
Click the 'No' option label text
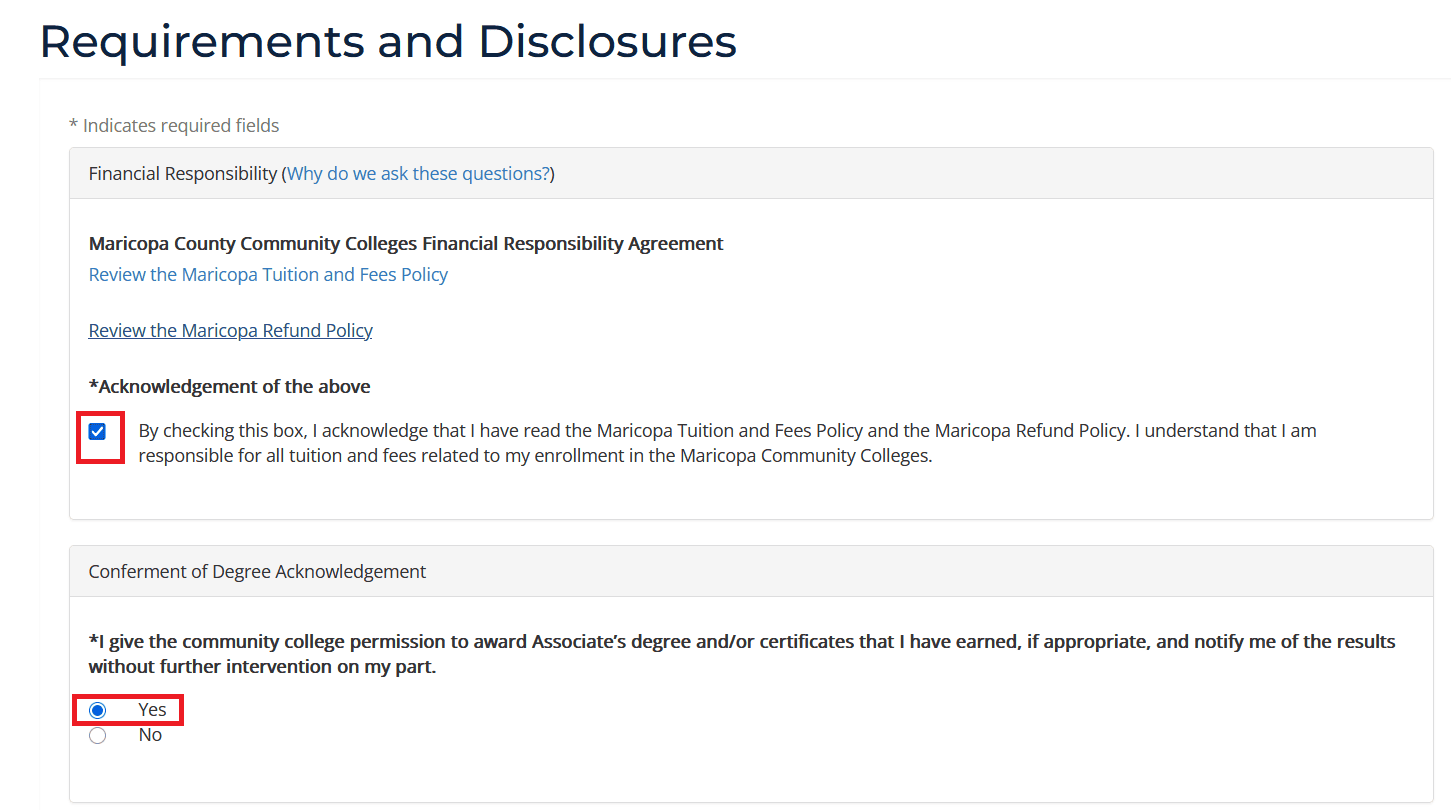[x=150, y=736]
